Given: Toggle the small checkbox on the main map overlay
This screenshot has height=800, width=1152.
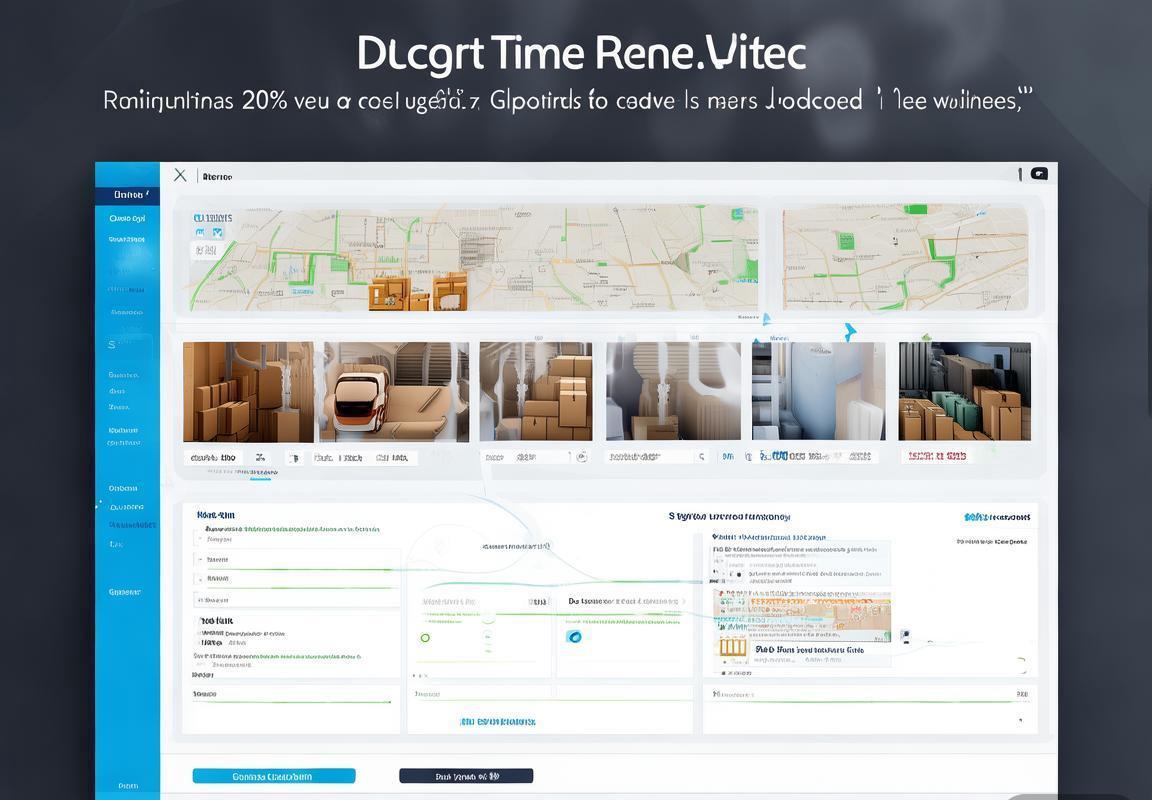Looking at the screenshot, I should point(217,233).
